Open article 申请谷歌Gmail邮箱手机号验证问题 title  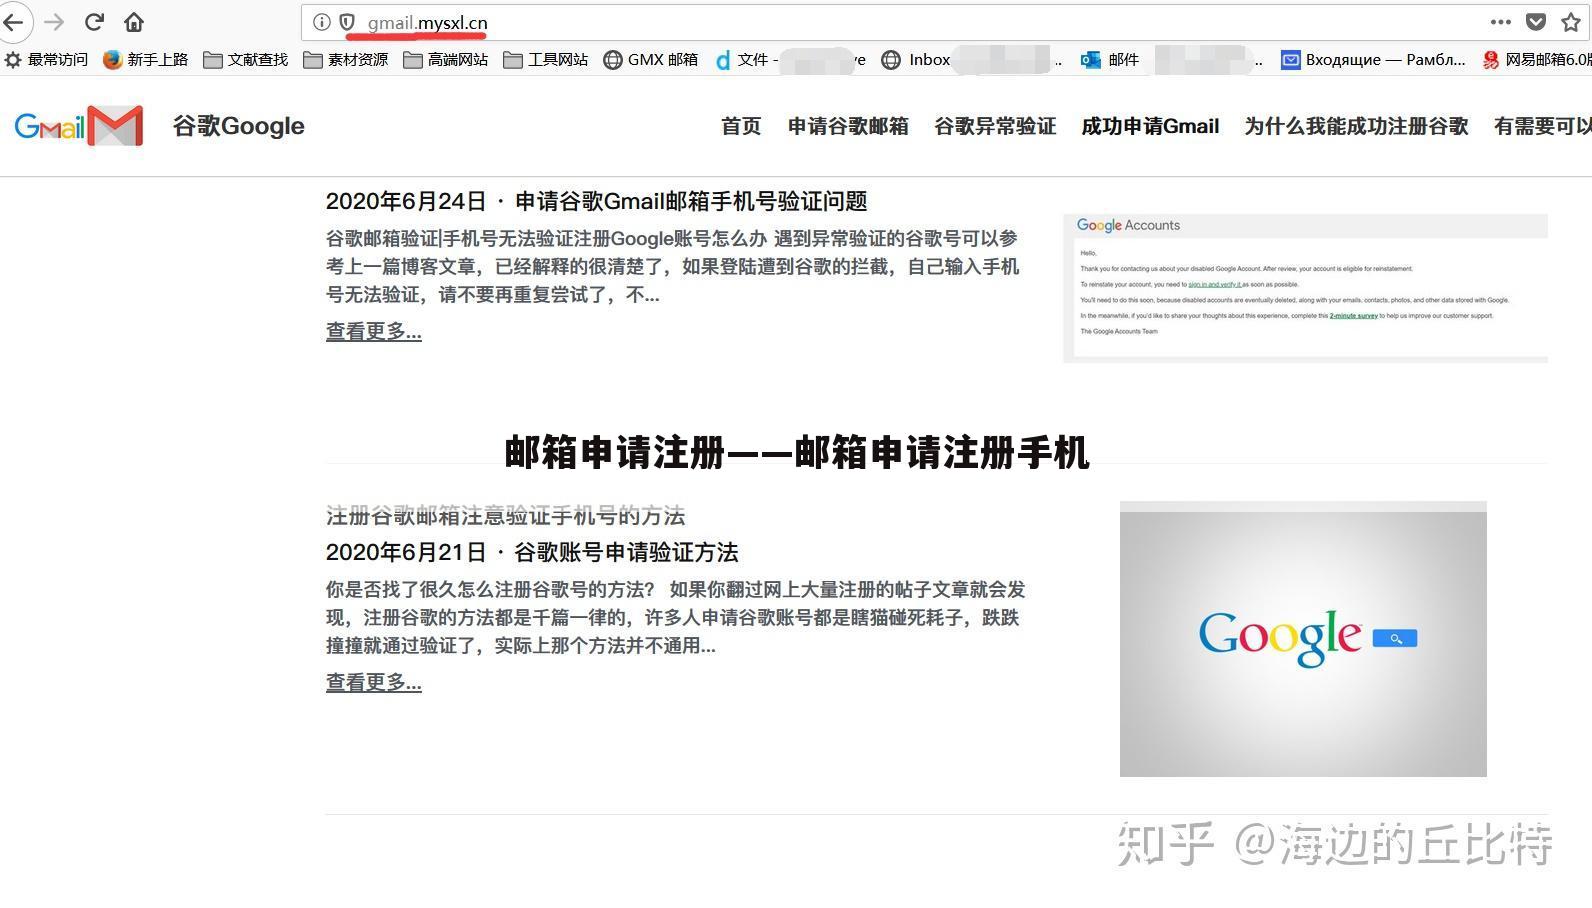coord(691,201)
